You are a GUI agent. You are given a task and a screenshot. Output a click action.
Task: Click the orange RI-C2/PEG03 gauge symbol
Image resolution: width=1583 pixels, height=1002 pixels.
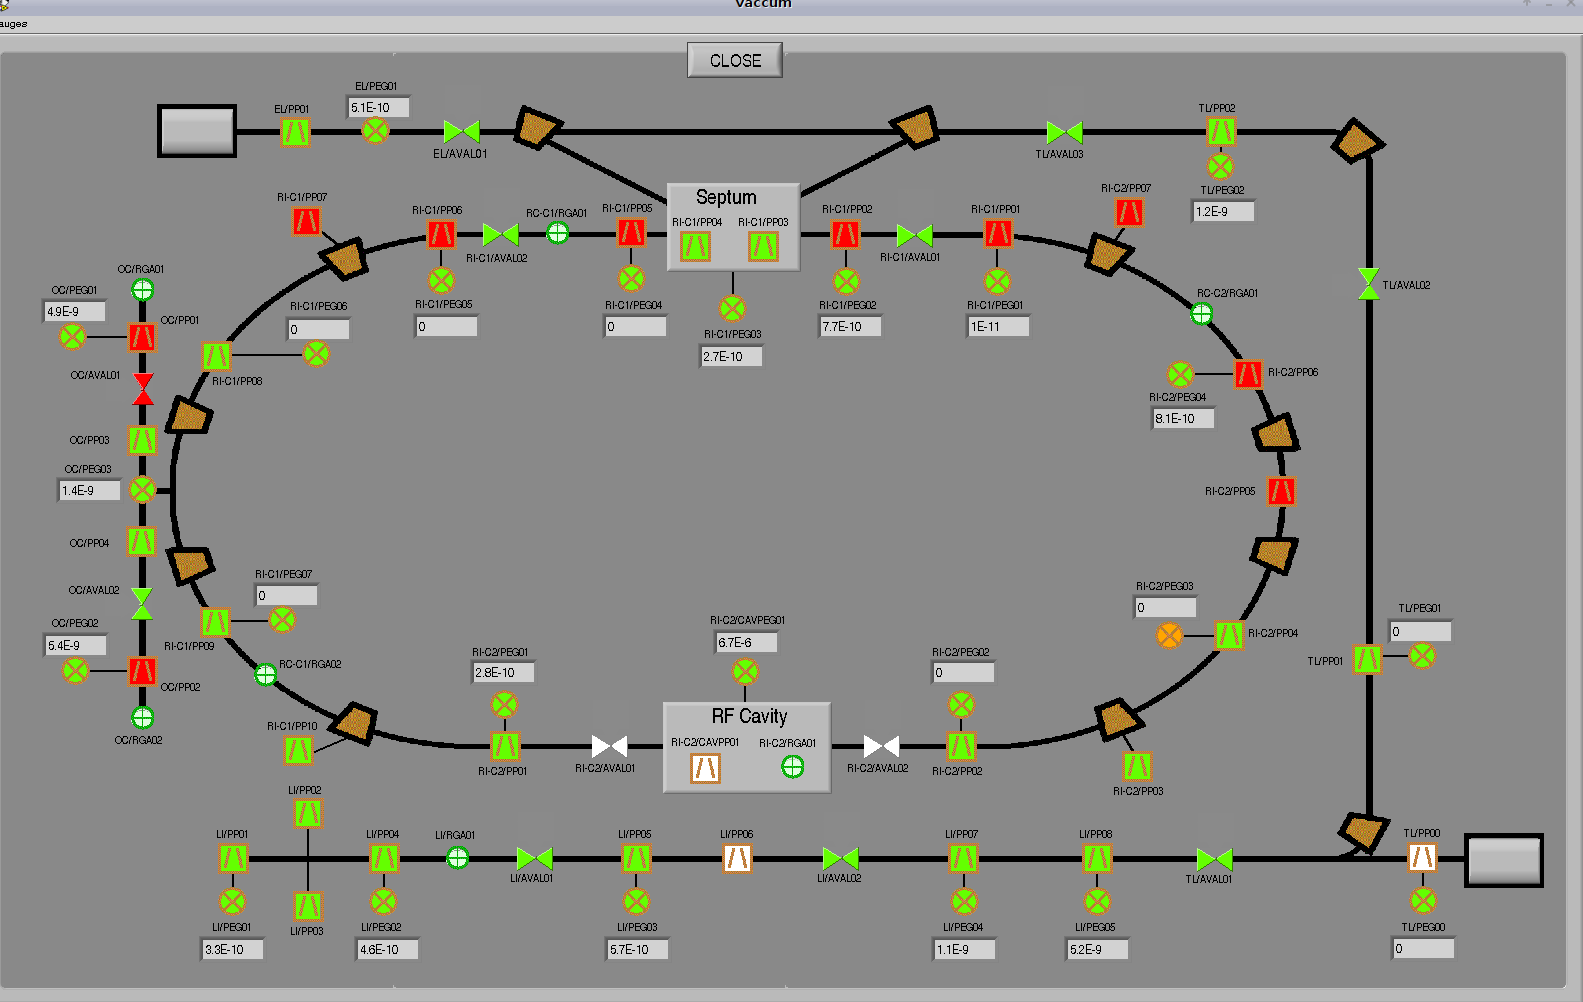click(1169, 635)
